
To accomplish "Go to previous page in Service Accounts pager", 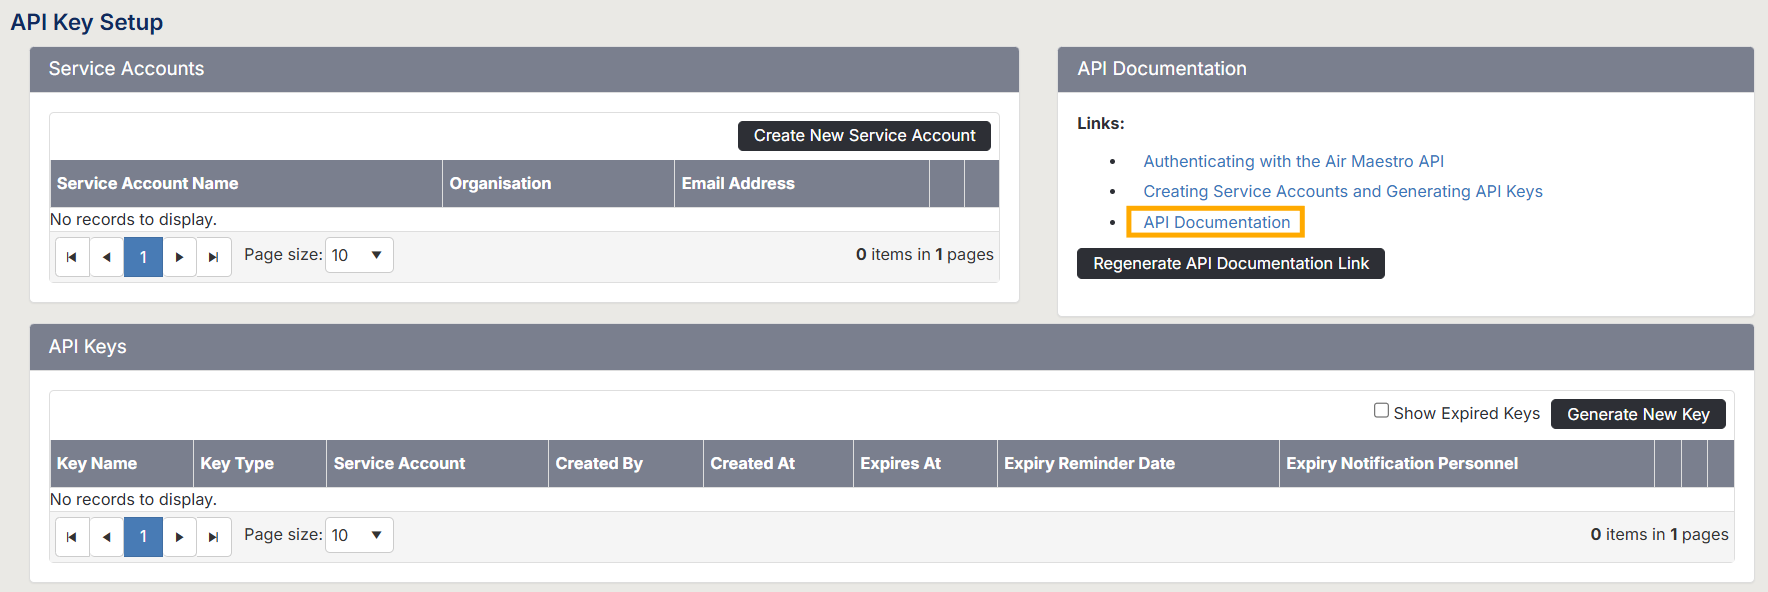I will (x=107, y=257).
